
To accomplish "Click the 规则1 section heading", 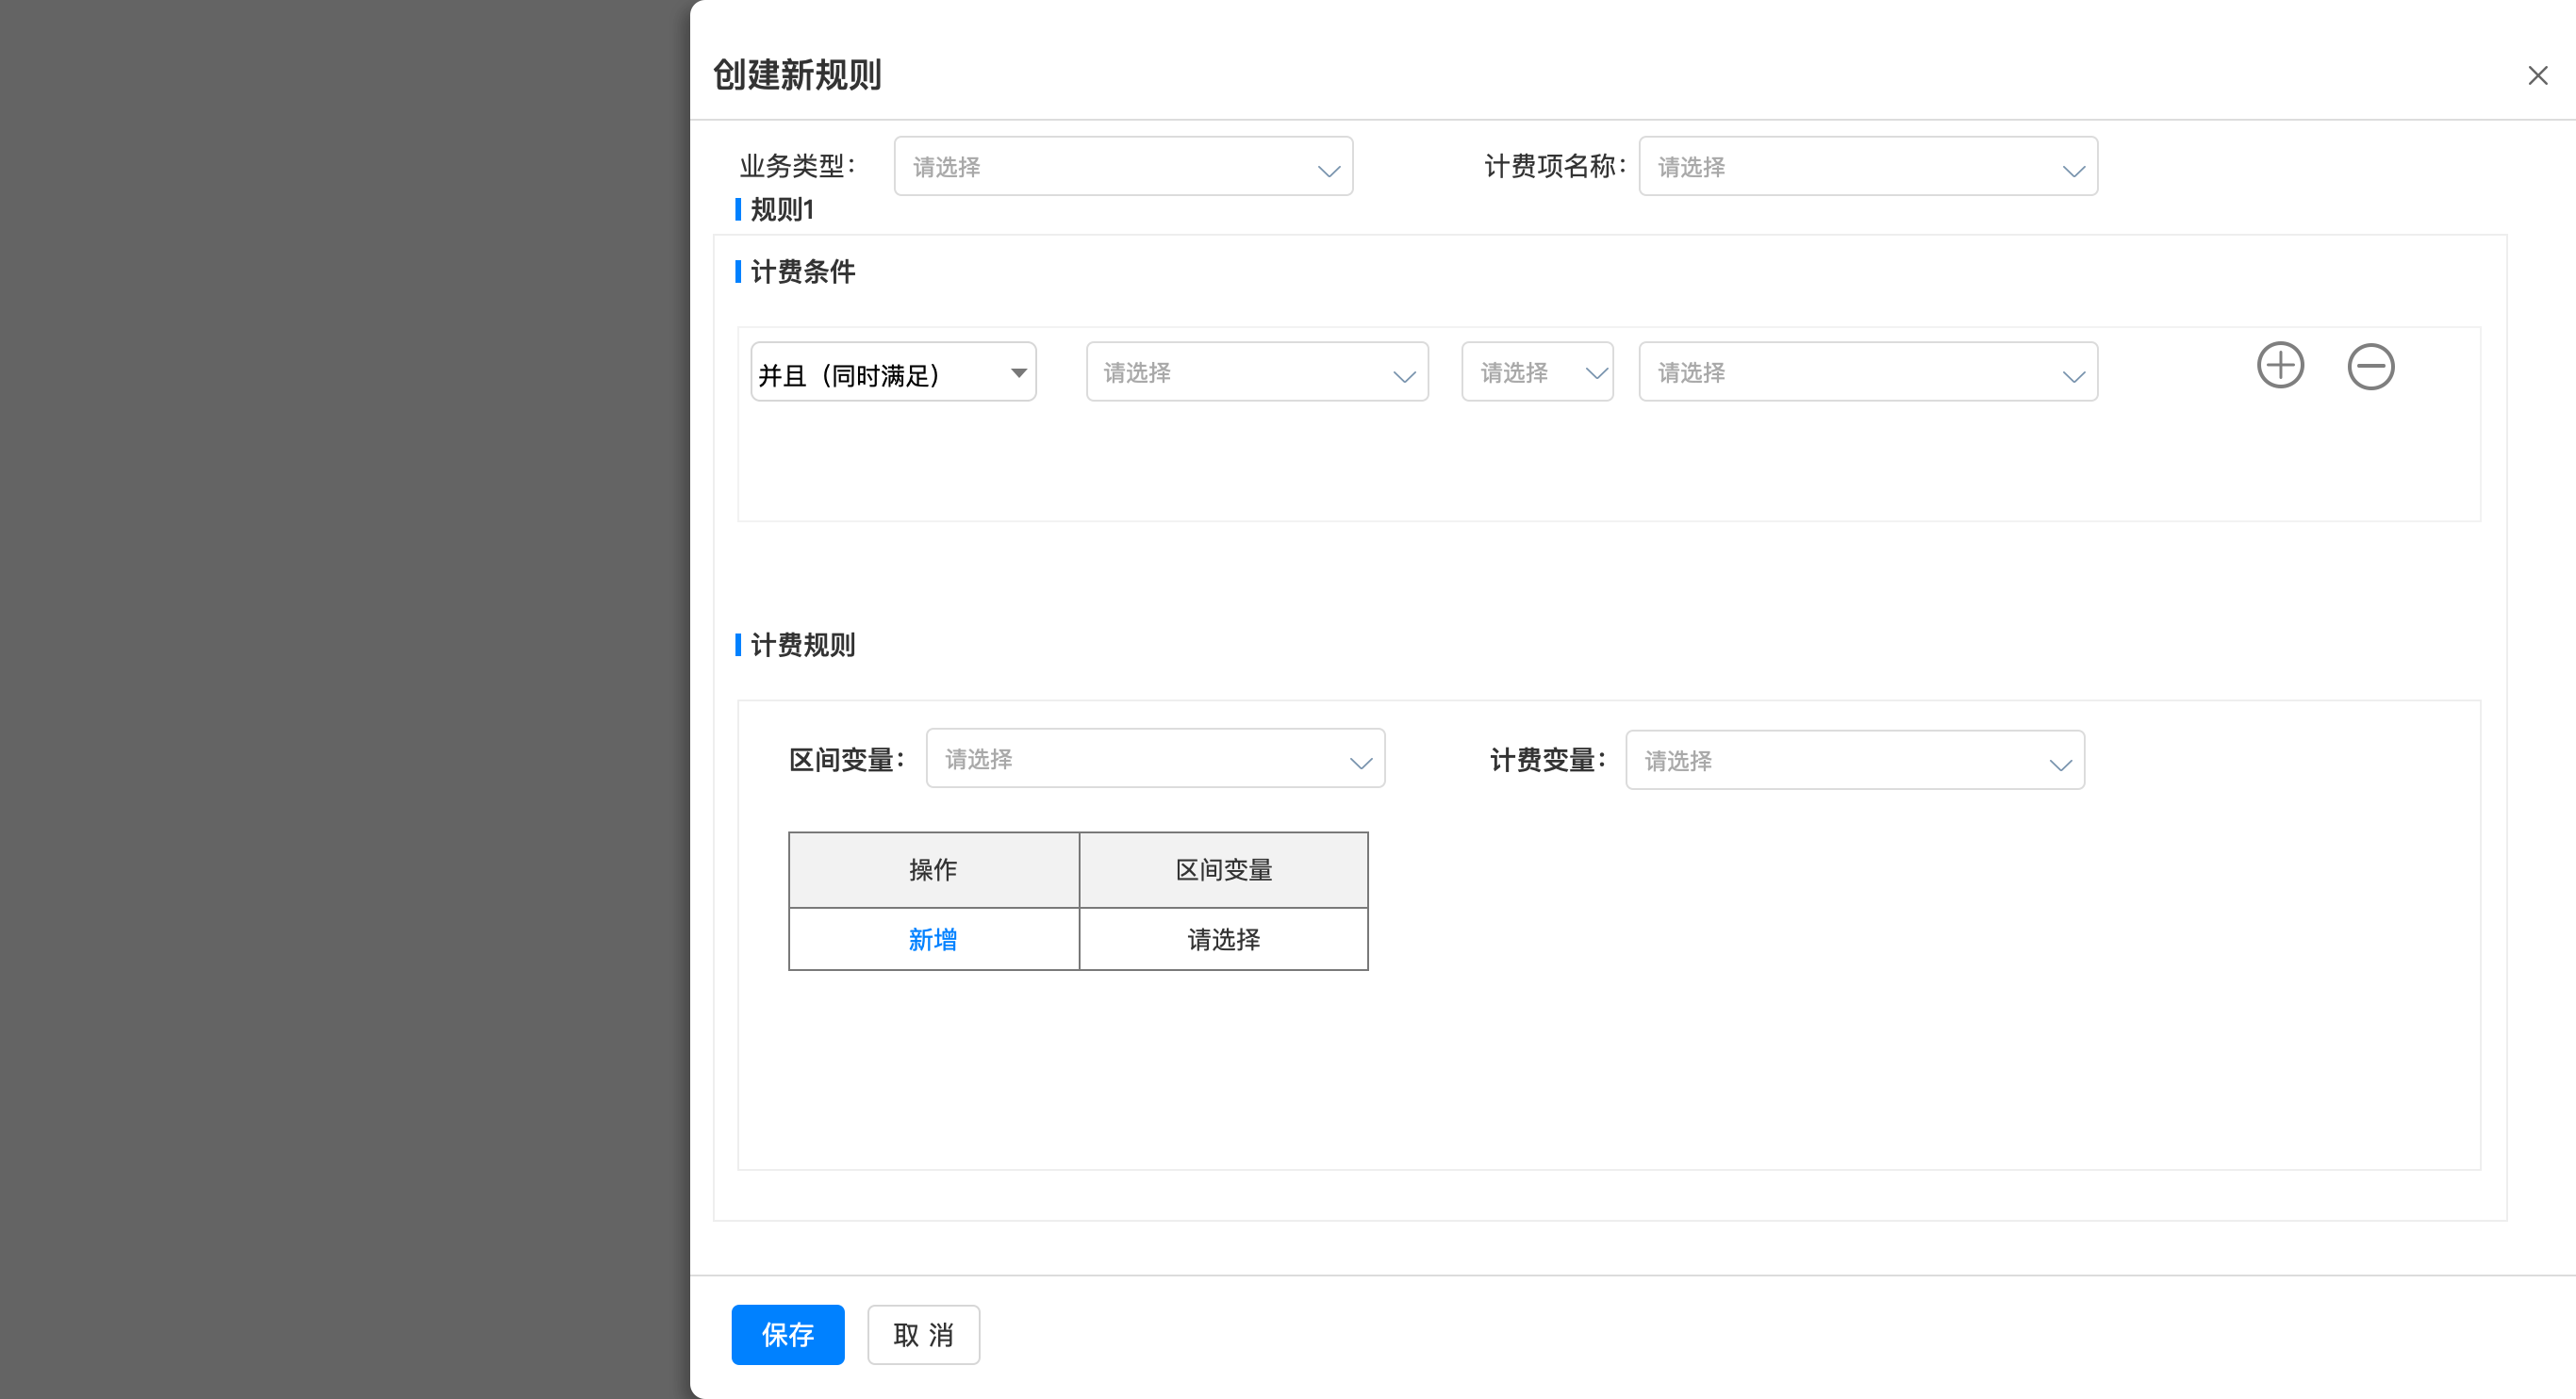I will pos(782,210).
